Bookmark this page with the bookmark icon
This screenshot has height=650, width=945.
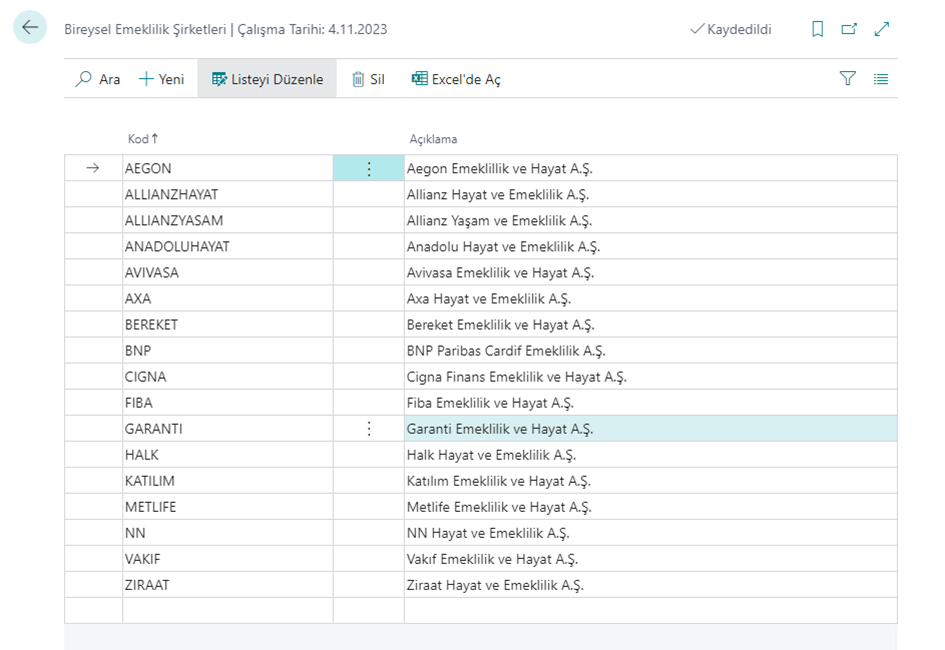click(x=817, y=29)
